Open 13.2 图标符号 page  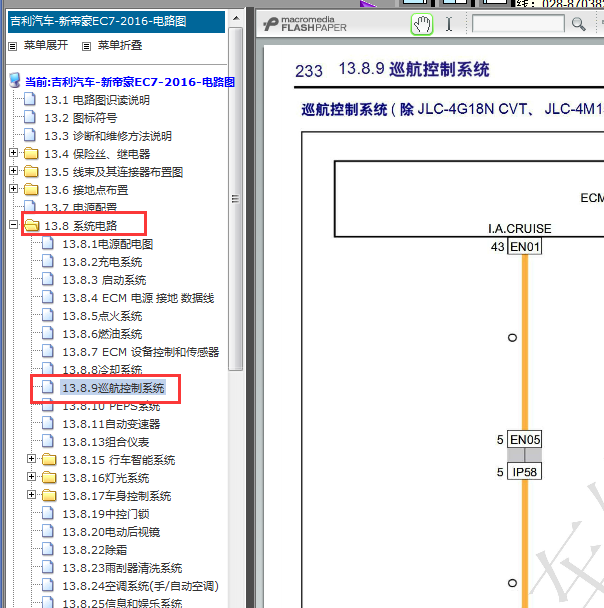point(81,118)
